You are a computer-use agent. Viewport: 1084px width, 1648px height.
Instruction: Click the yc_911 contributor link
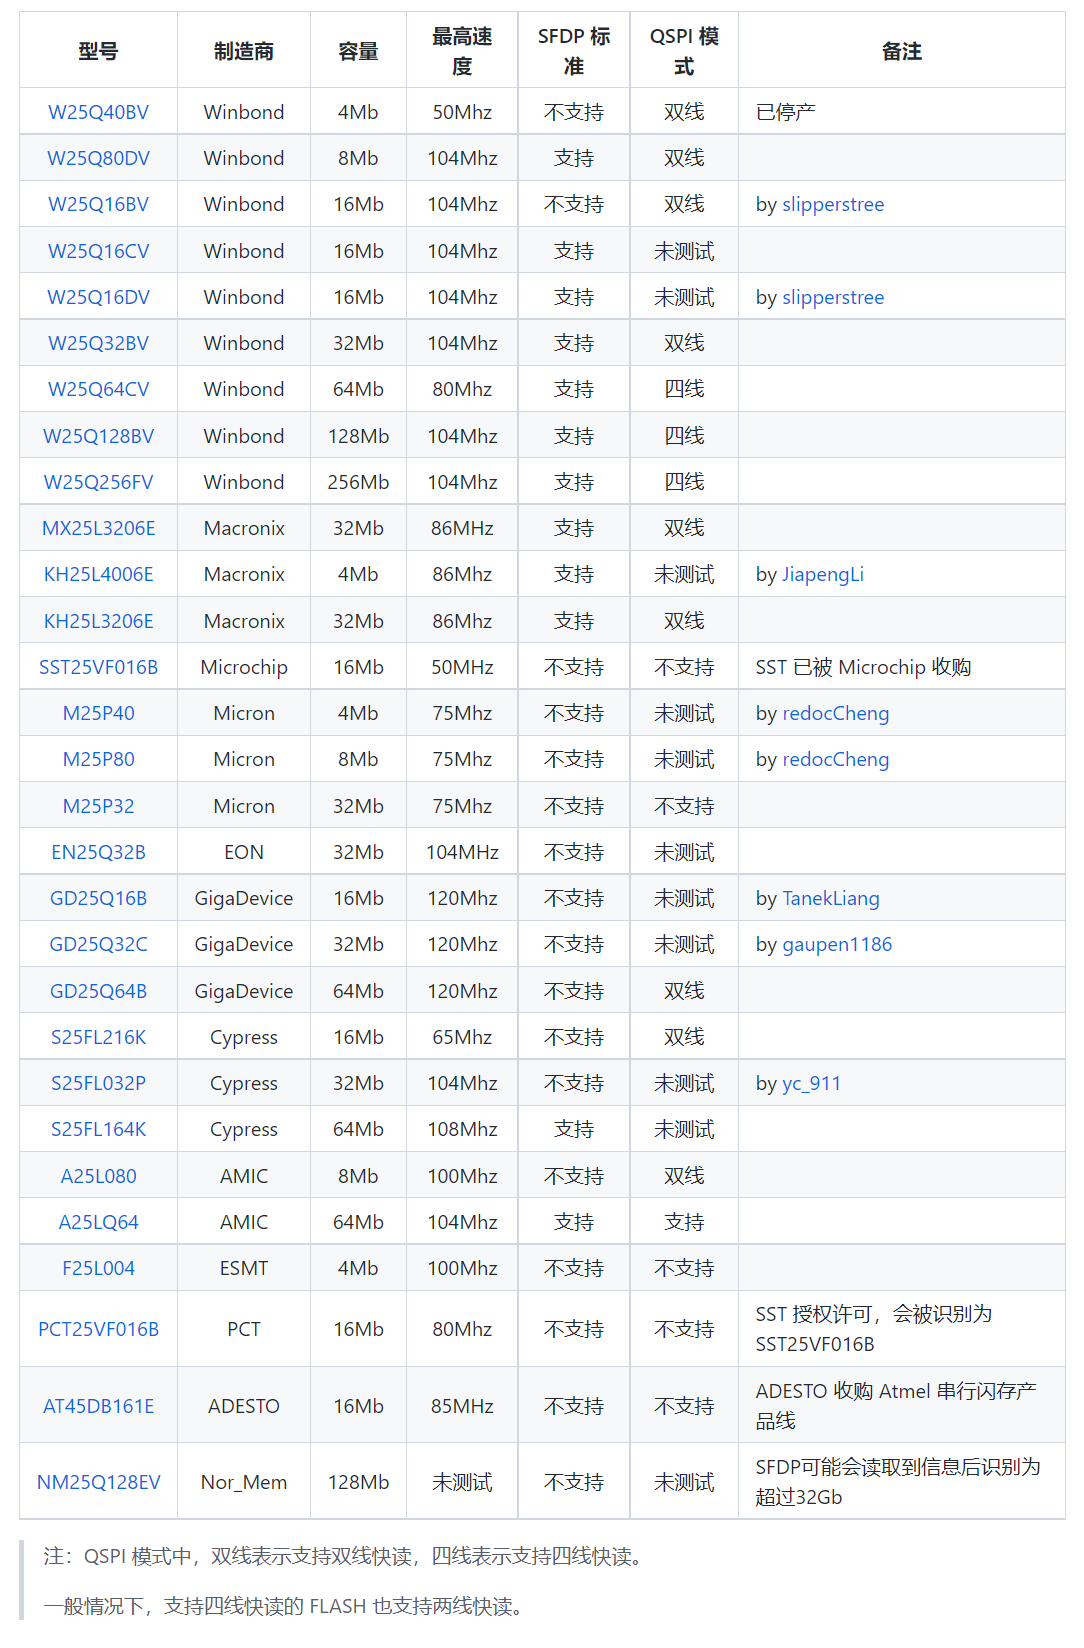[811, 1083]
